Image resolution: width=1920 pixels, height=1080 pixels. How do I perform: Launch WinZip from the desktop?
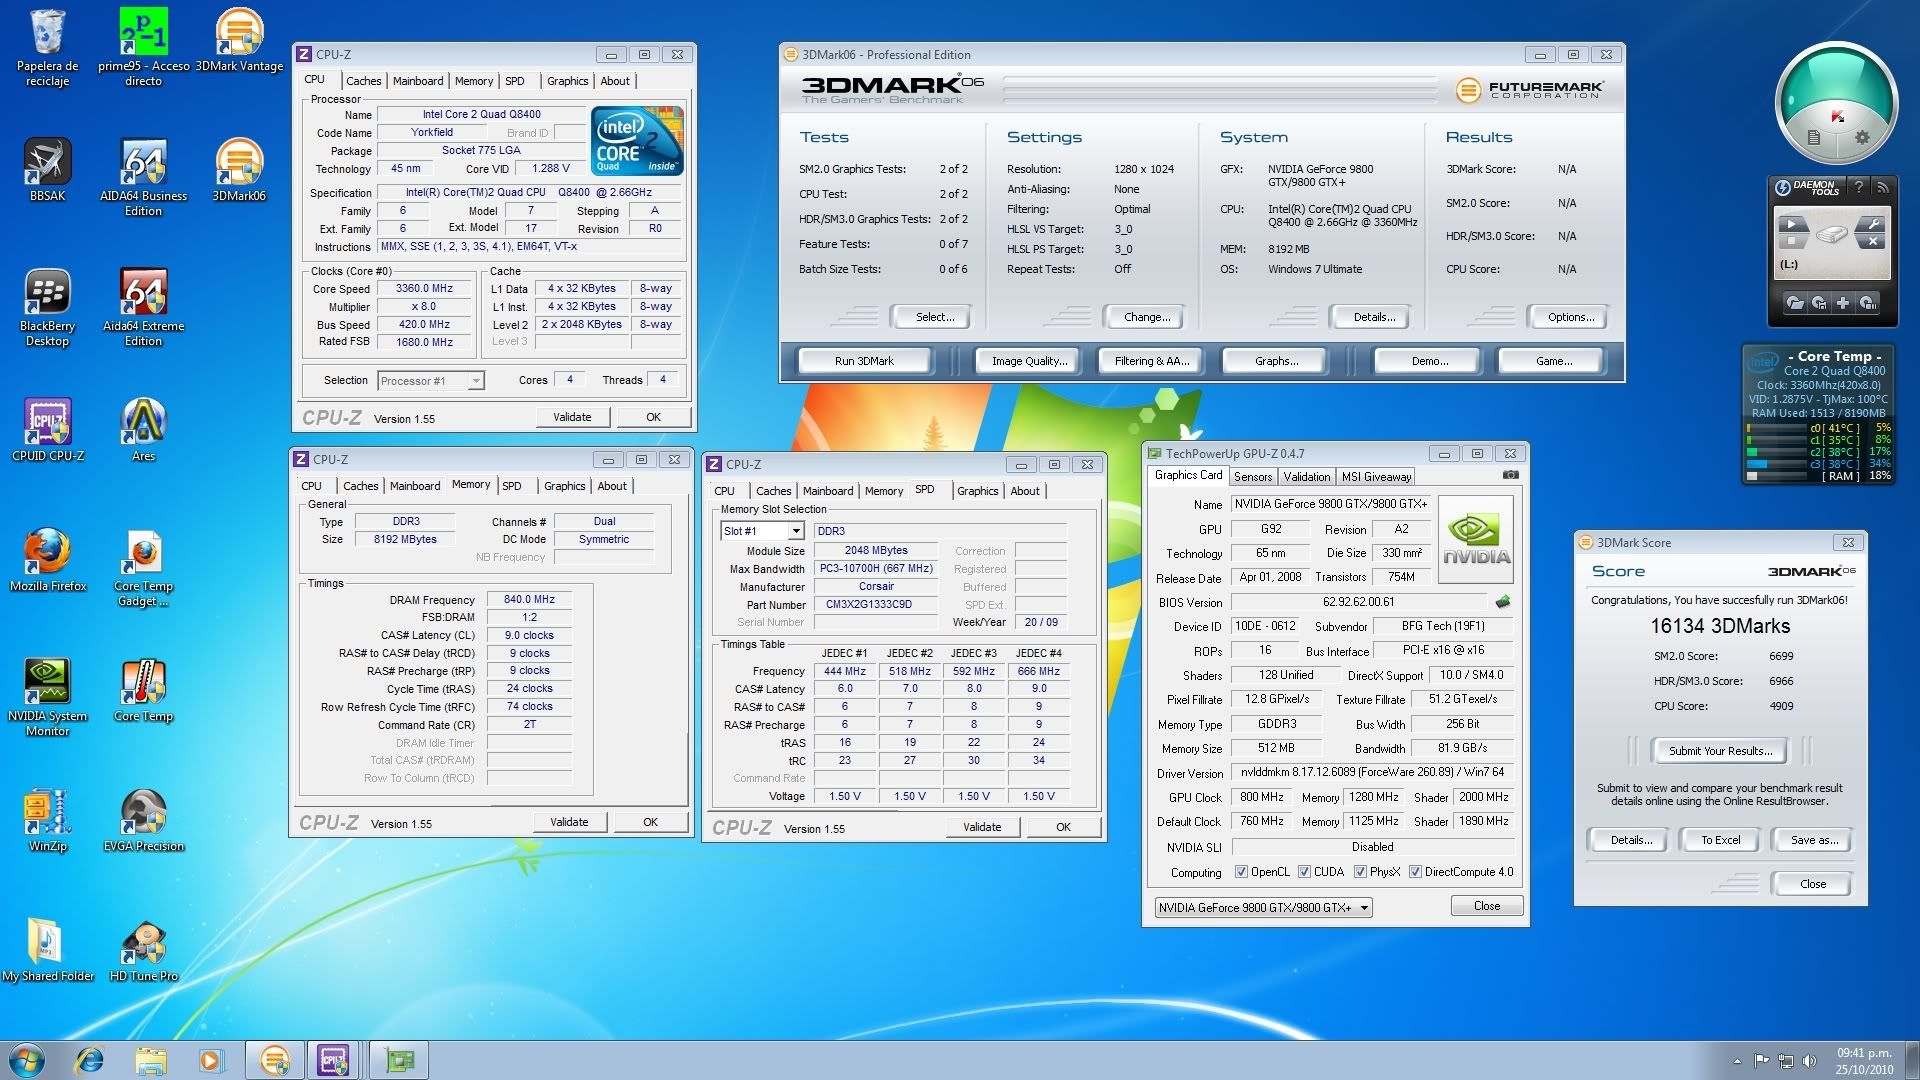(47, 820)
